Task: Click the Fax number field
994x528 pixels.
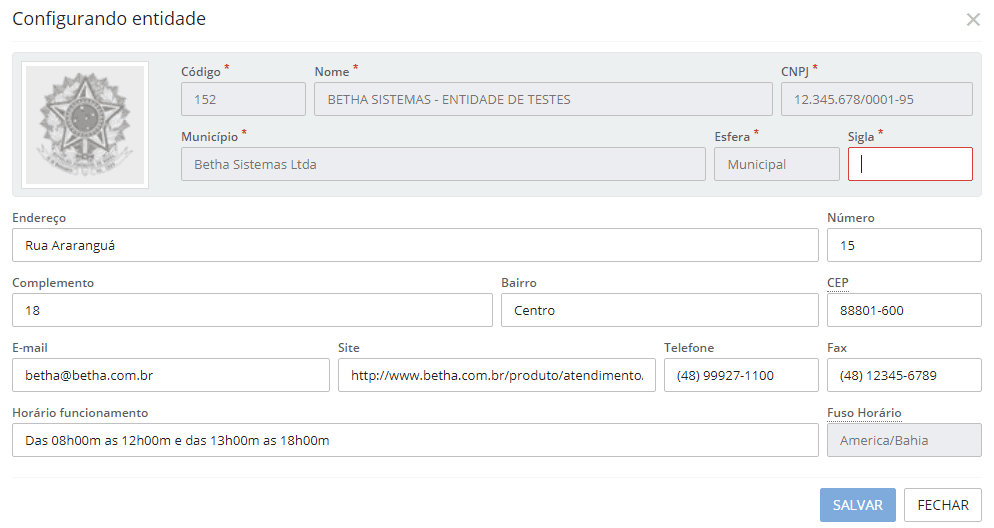Action: [x=904, y=375]
